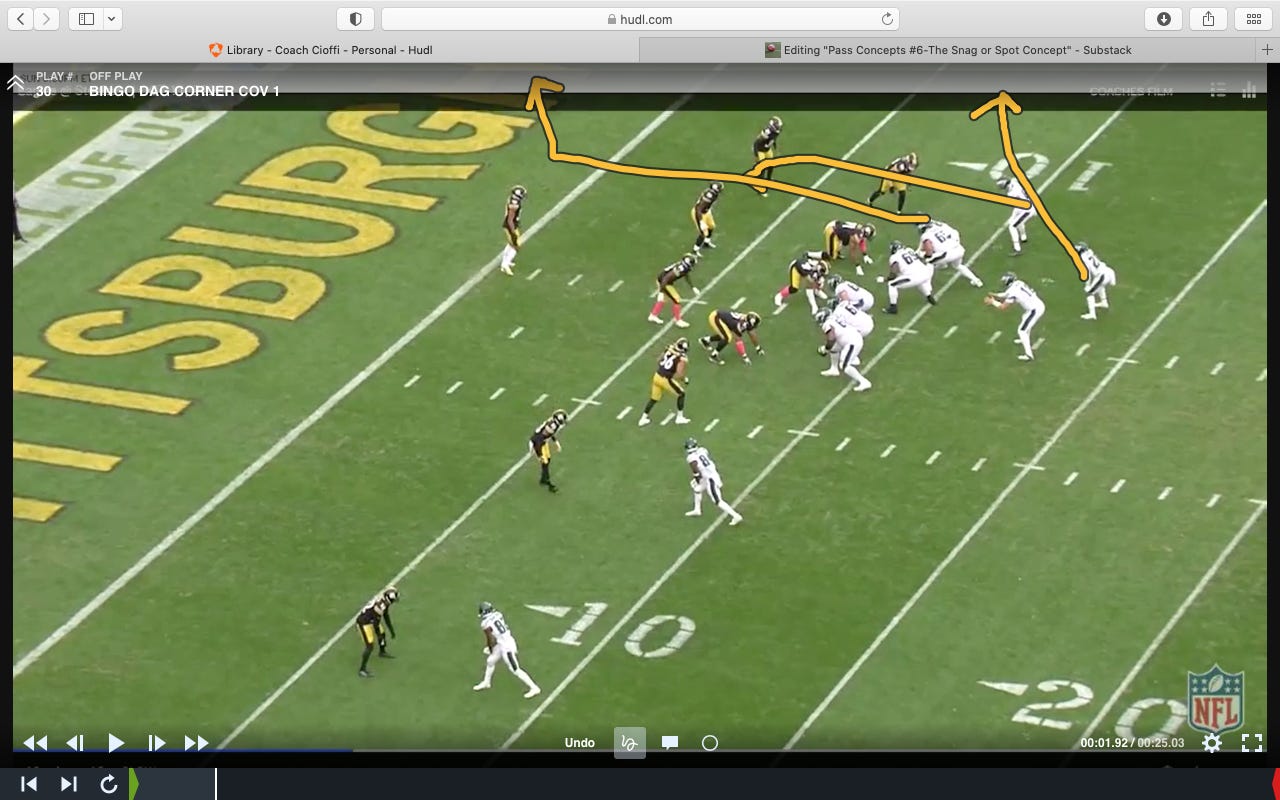Click the elapsed time 00:01.92 readout

coord(1104,743)
